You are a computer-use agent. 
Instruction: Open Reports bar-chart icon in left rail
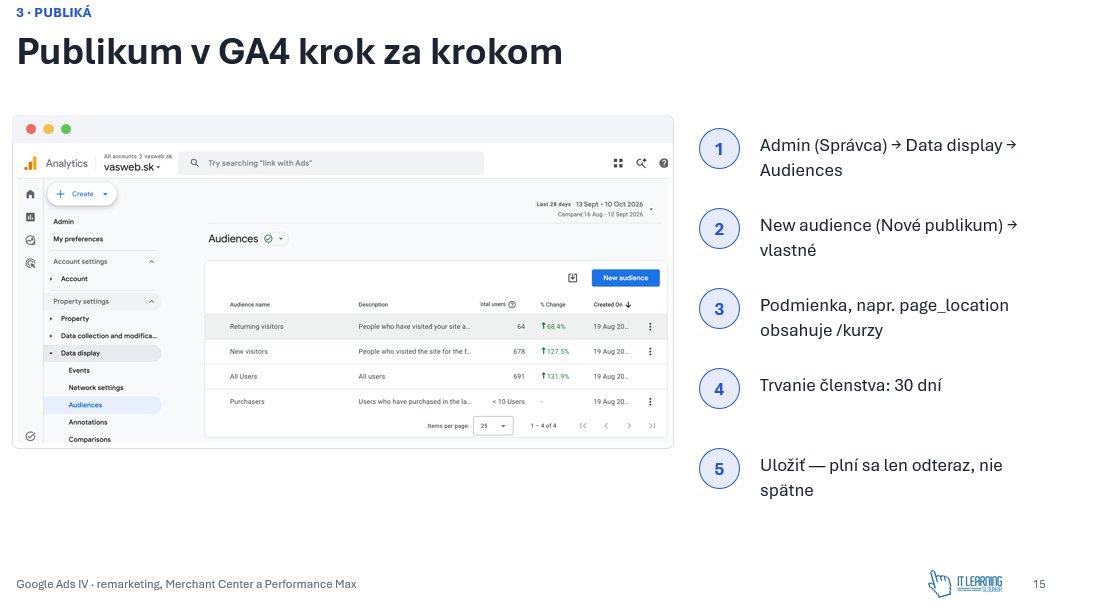coord(30,217)
